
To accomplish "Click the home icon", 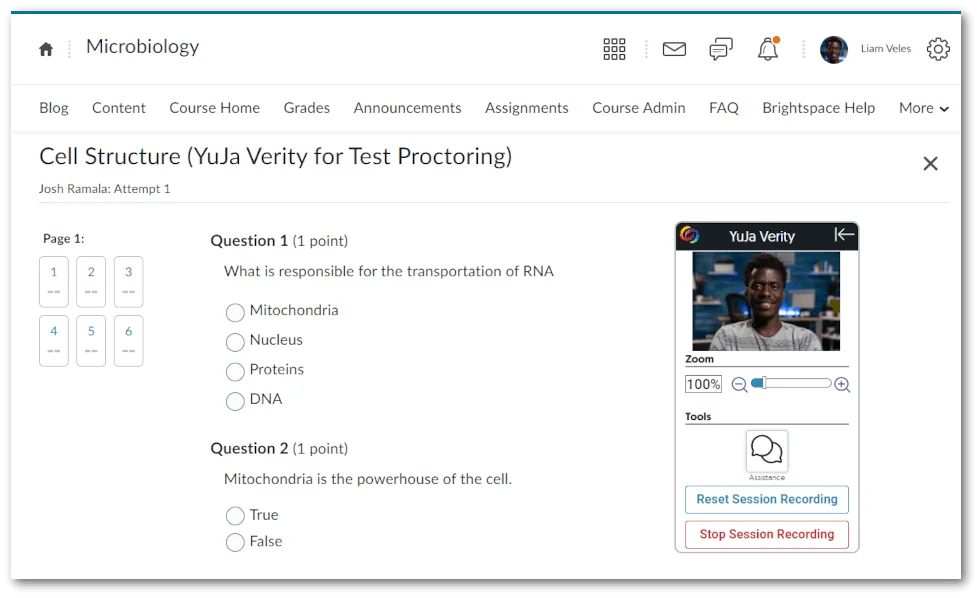I will (45, 48).
